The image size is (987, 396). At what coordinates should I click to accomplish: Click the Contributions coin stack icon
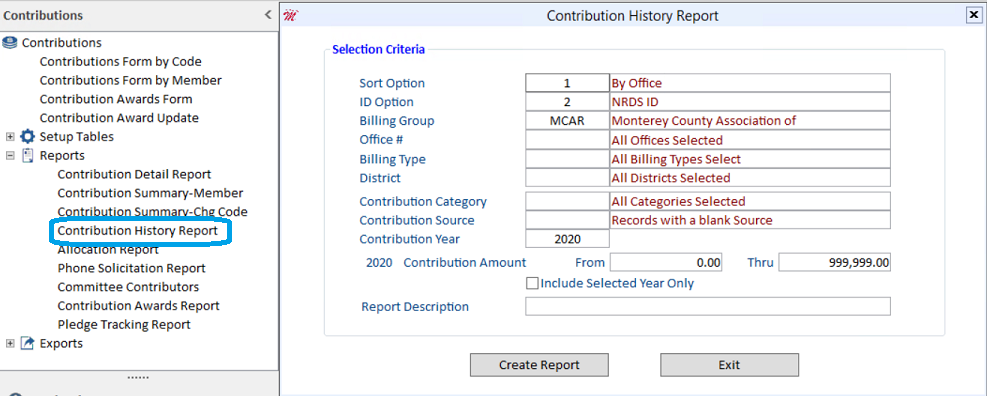pos(9,43)
